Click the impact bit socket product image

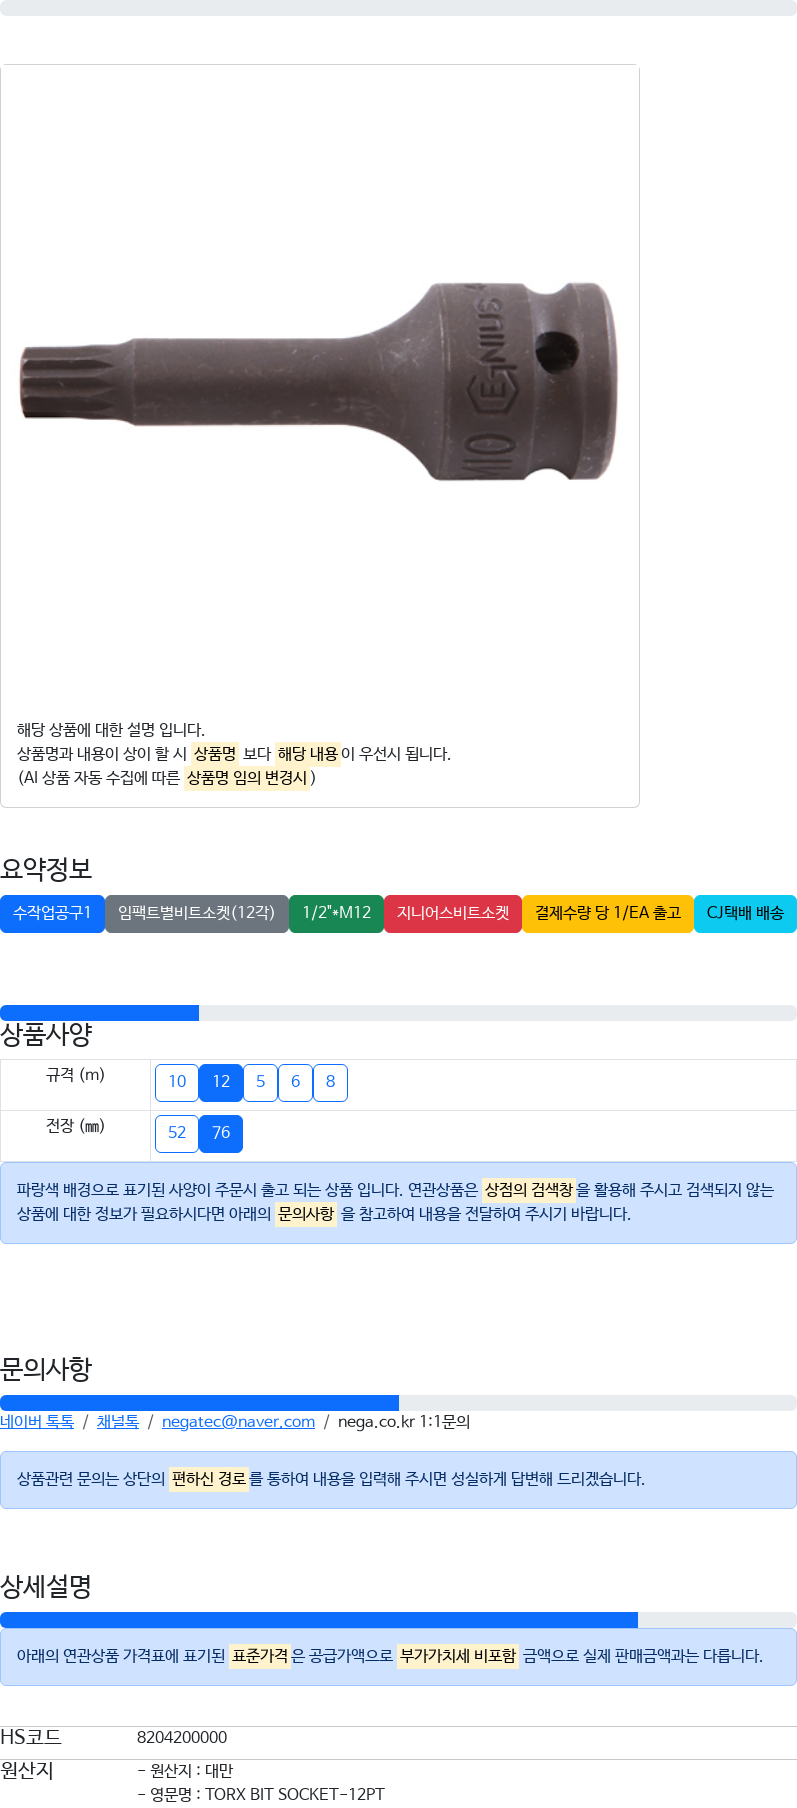320,381
